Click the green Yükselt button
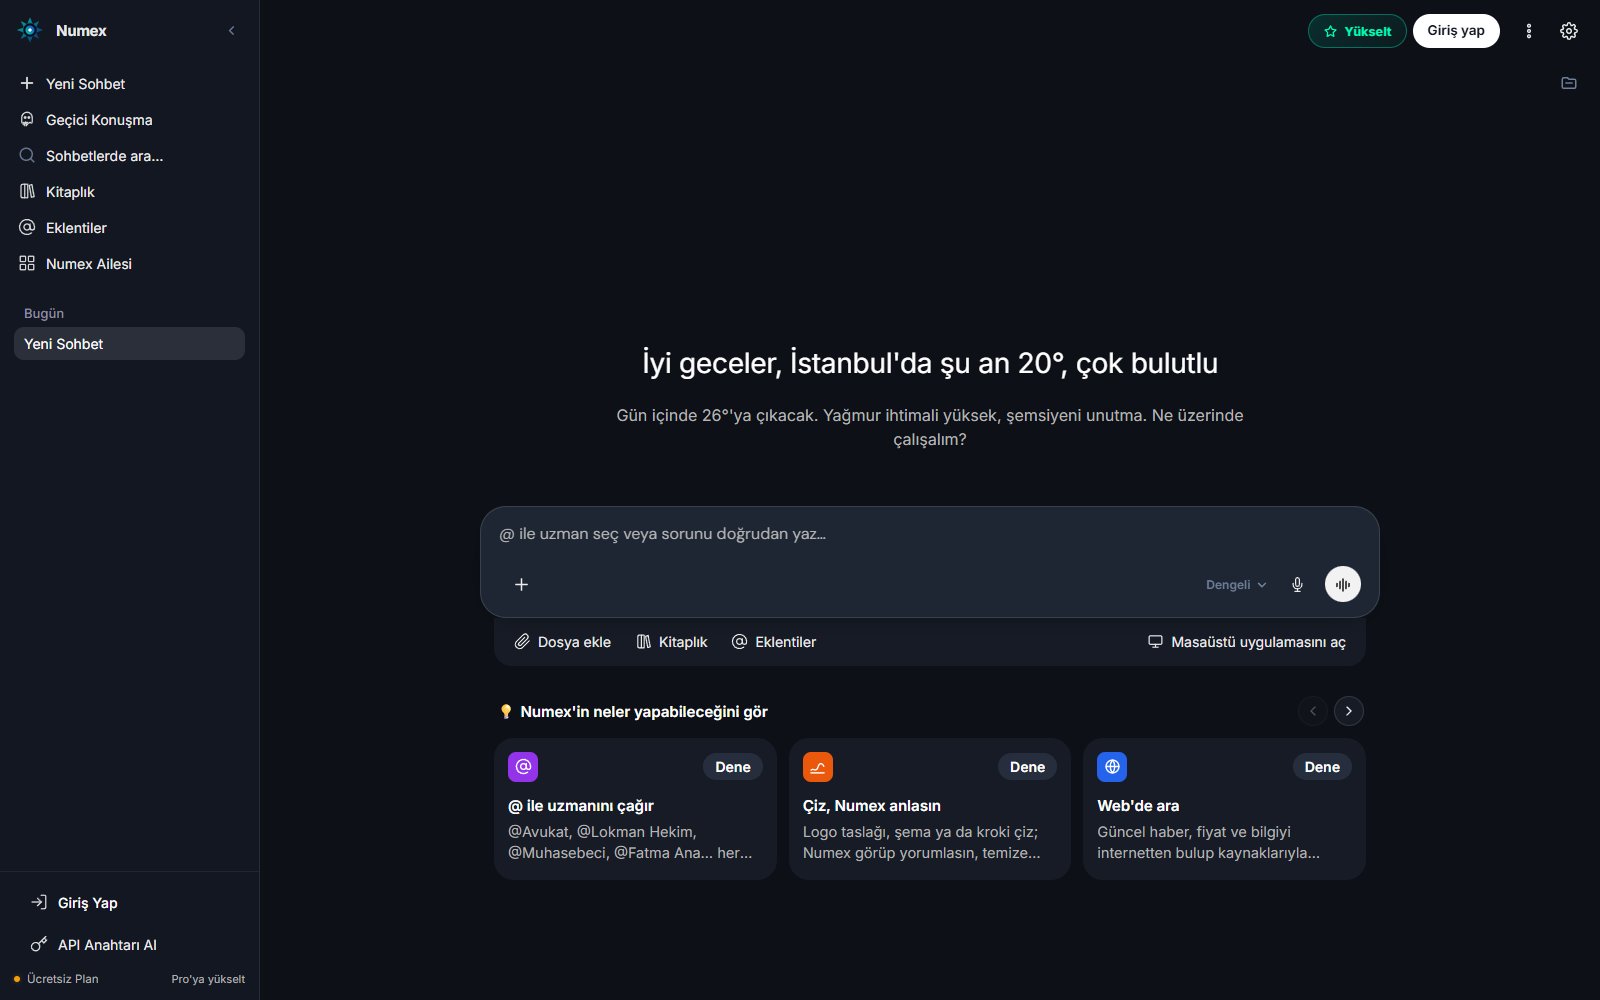Screen dimensions: 1600x1000 pos(1357,31)
